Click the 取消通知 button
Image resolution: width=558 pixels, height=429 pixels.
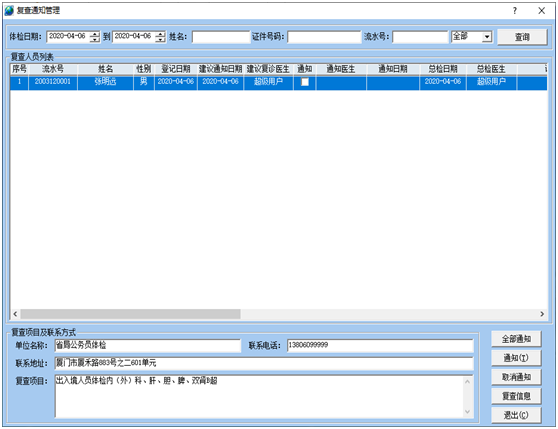tap(516, 377)
